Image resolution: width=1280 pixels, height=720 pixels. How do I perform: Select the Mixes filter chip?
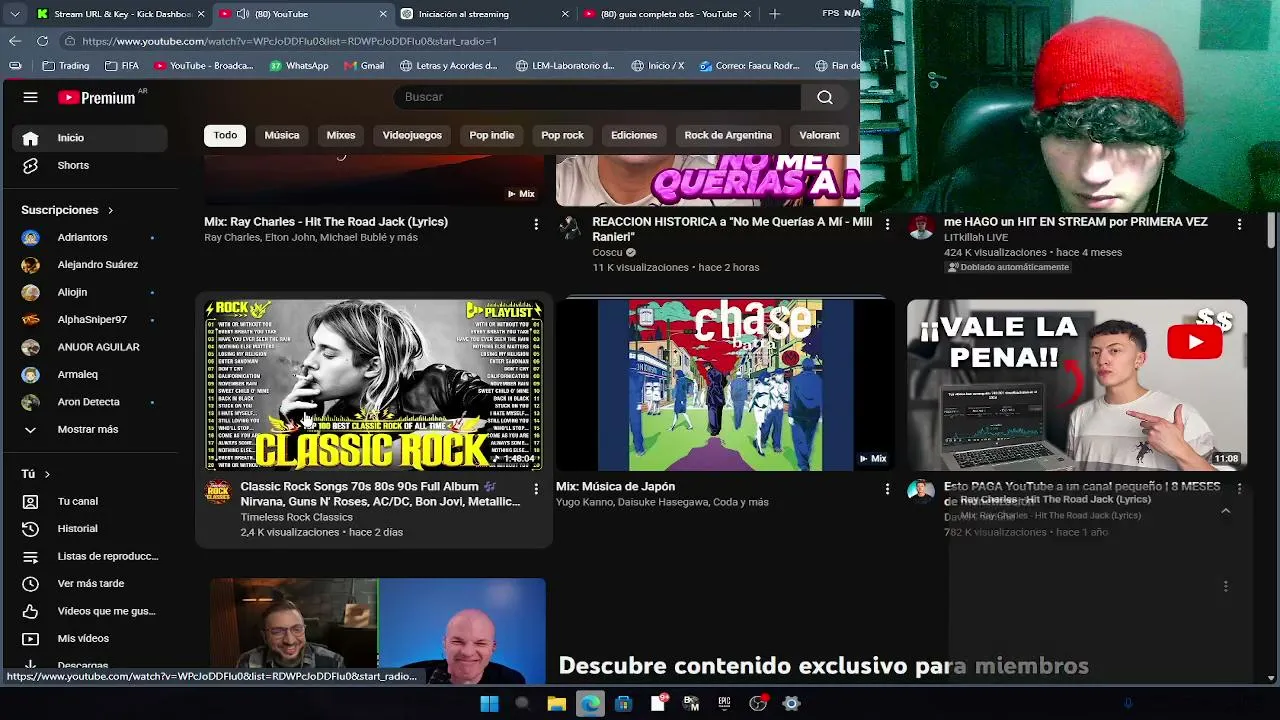(341, 135)
